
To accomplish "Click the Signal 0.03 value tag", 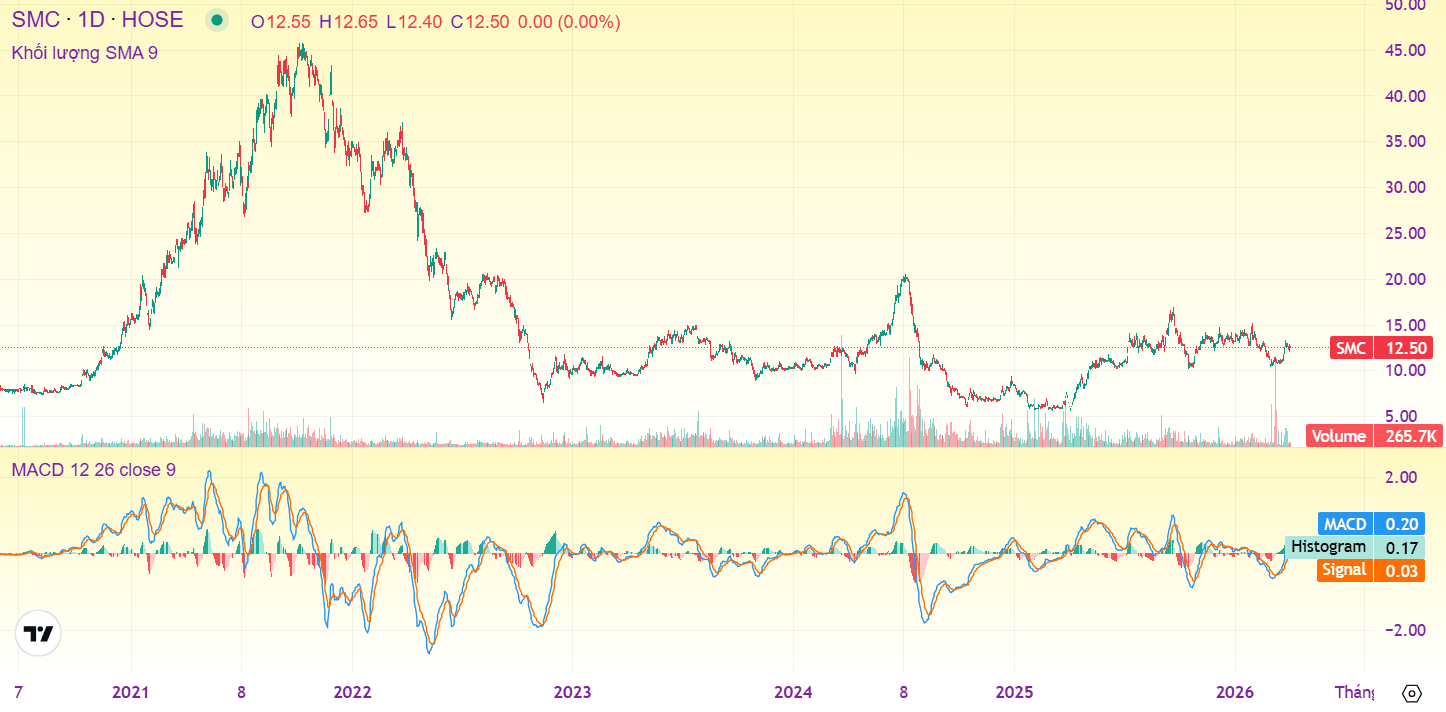I will (x=1370, y=570).
